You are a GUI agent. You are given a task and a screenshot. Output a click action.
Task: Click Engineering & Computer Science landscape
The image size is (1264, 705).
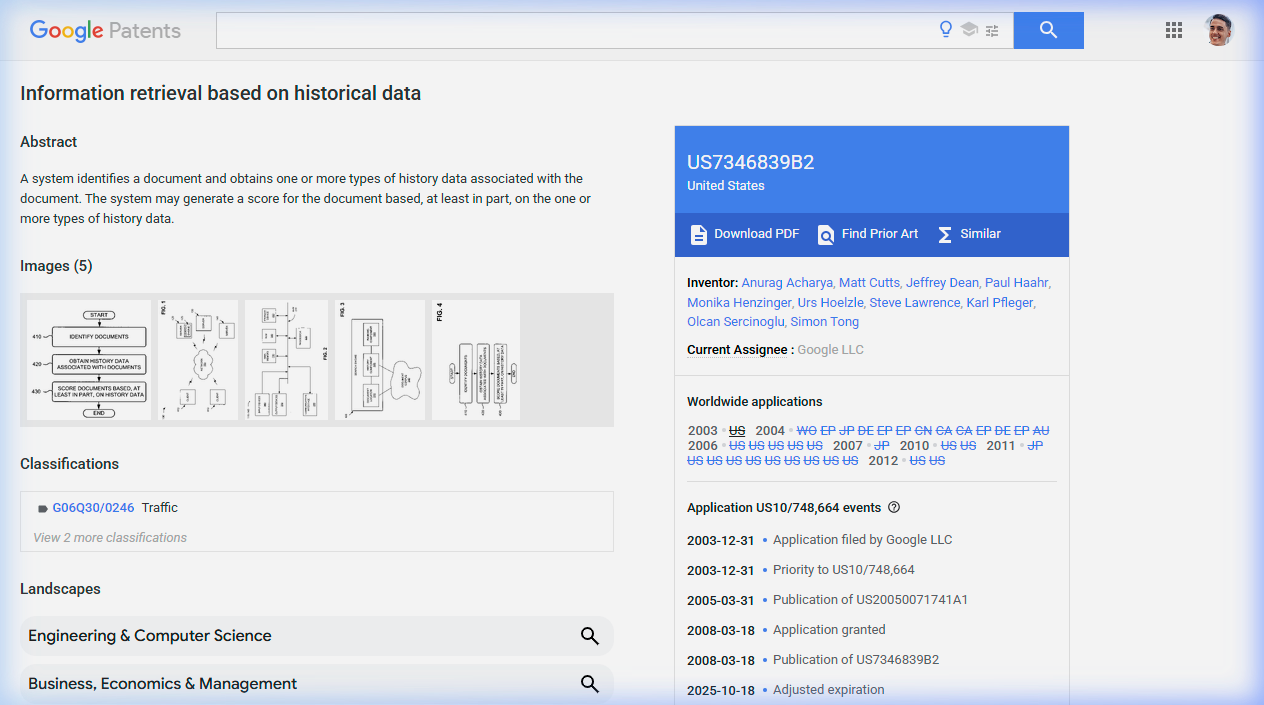point(317,636)
